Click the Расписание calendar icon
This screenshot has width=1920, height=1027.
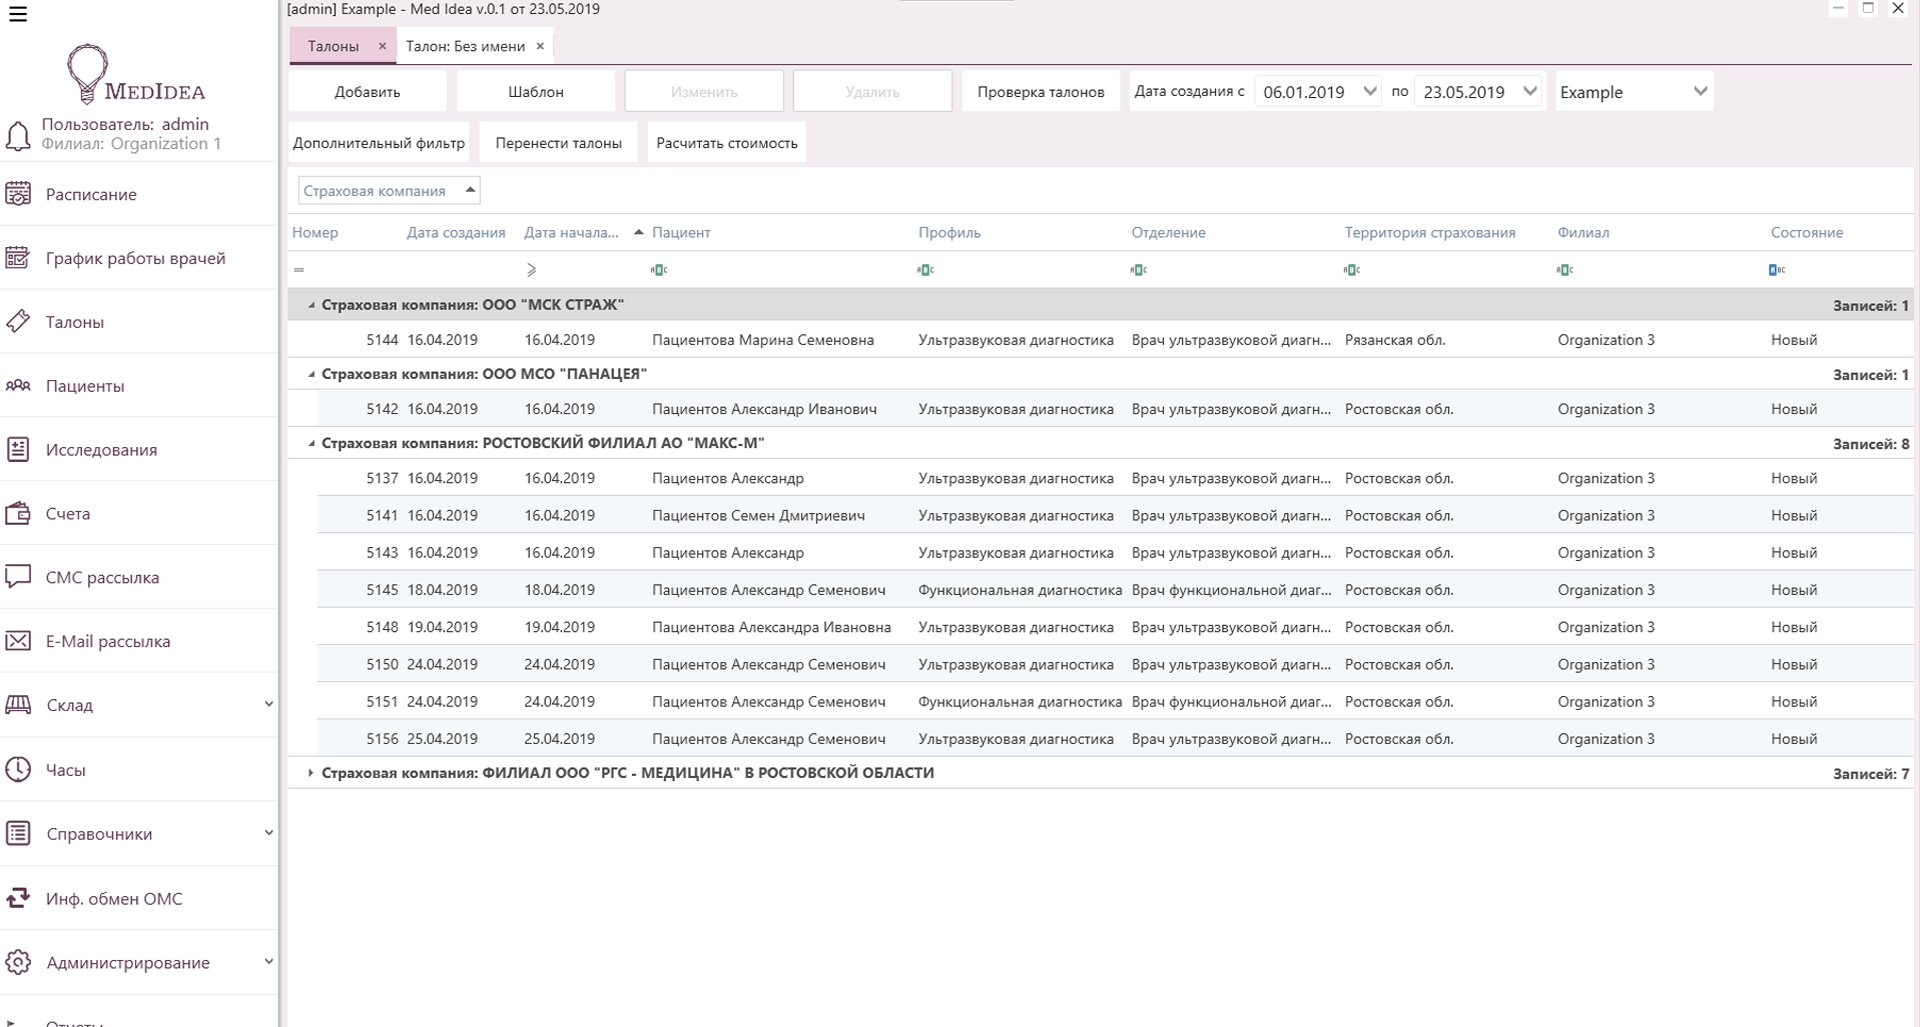[x=18, y=194]
